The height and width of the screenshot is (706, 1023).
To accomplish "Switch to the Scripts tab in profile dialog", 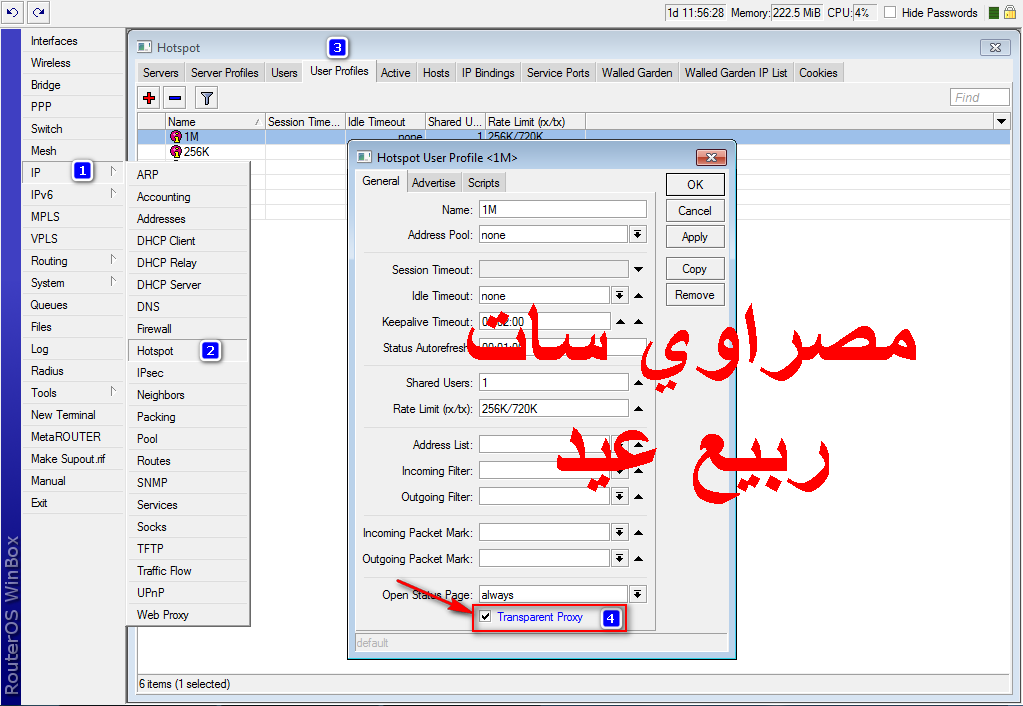I will point(483,183).
